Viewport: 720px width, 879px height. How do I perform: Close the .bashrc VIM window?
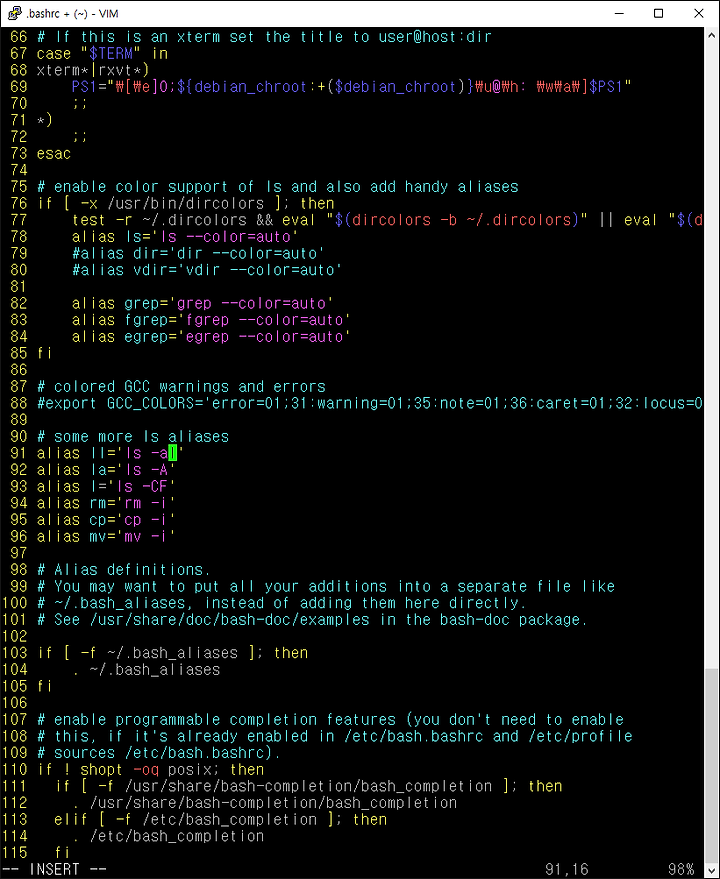tap(699, 13)
